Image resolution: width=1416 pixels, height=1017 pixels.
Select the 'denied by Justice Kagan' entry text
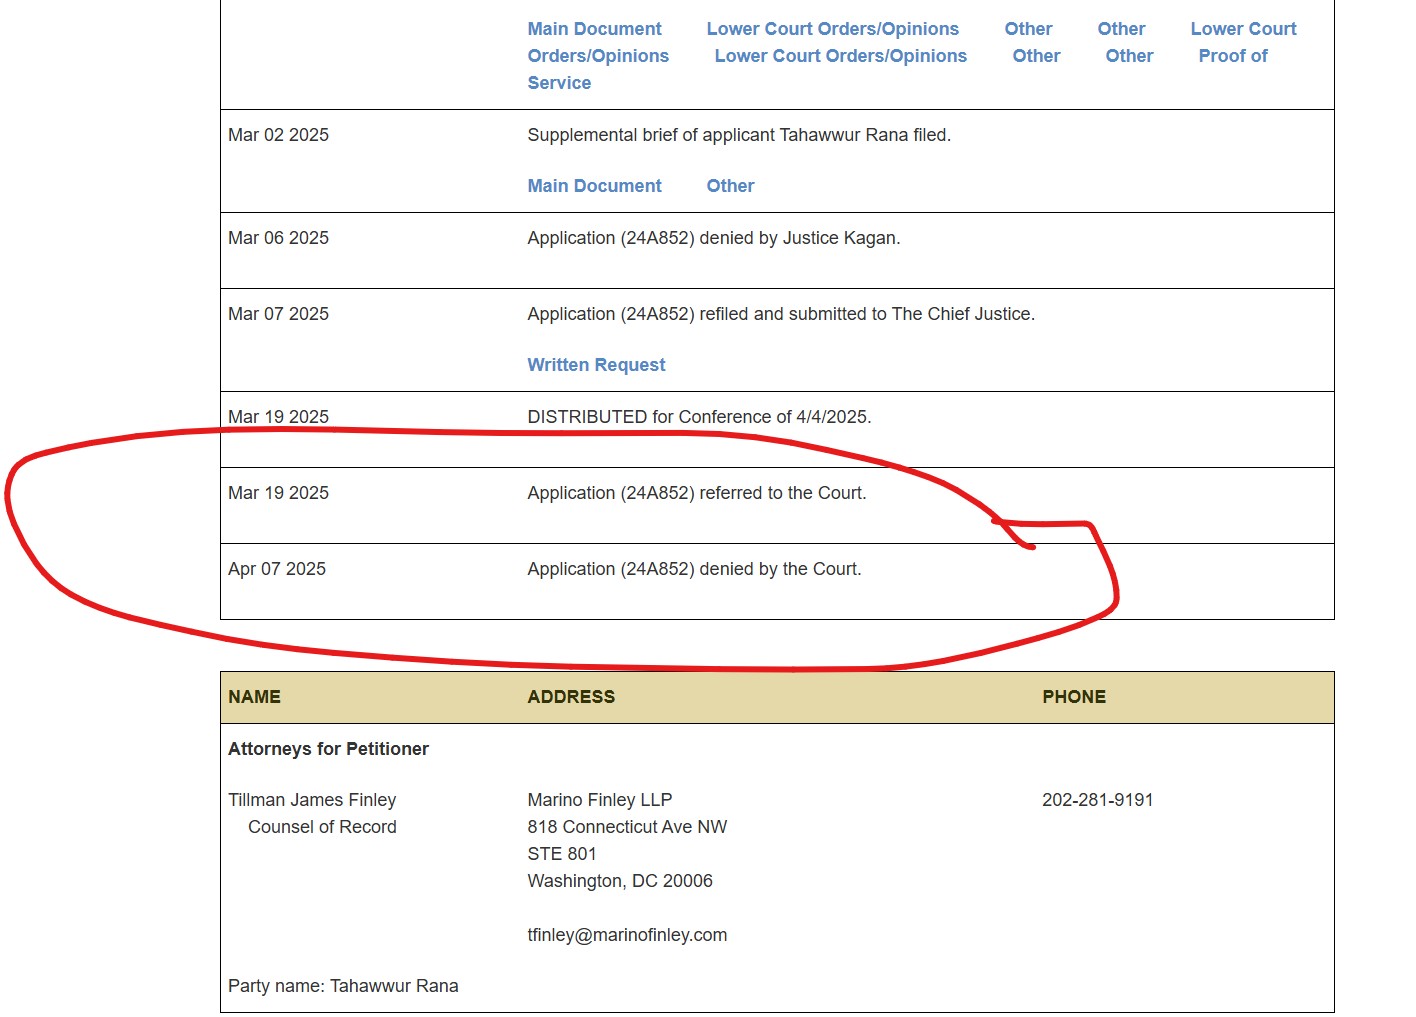coord(713,238)
